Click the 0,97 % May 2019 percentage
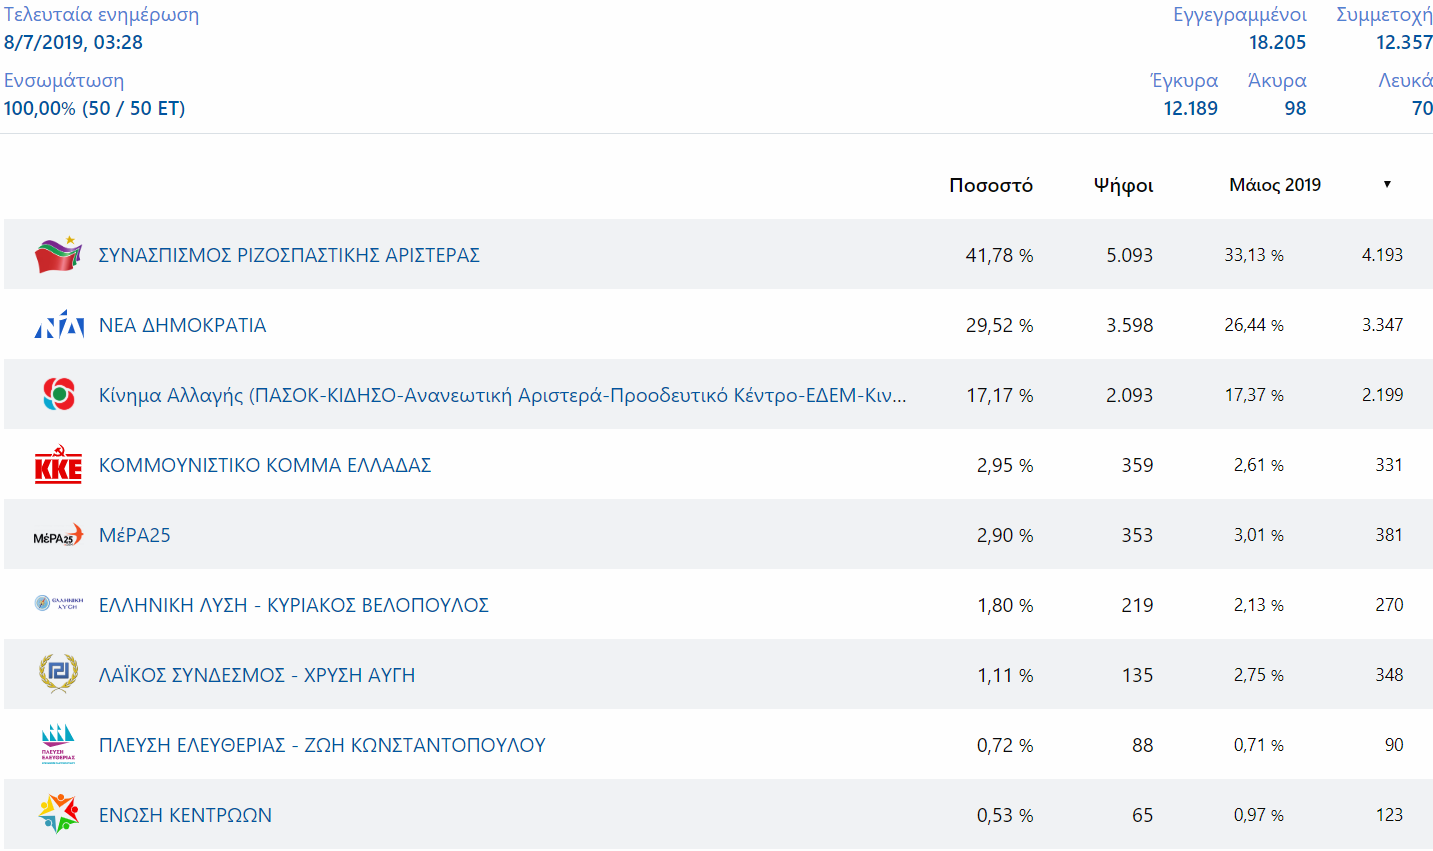The image size is (1433, 851). coord(1259,815)
